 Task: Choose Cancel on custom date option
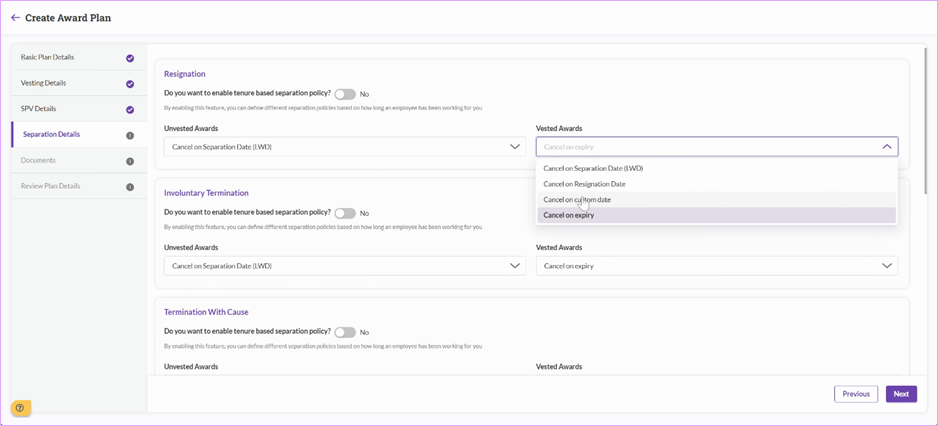[x=717, y=200]
